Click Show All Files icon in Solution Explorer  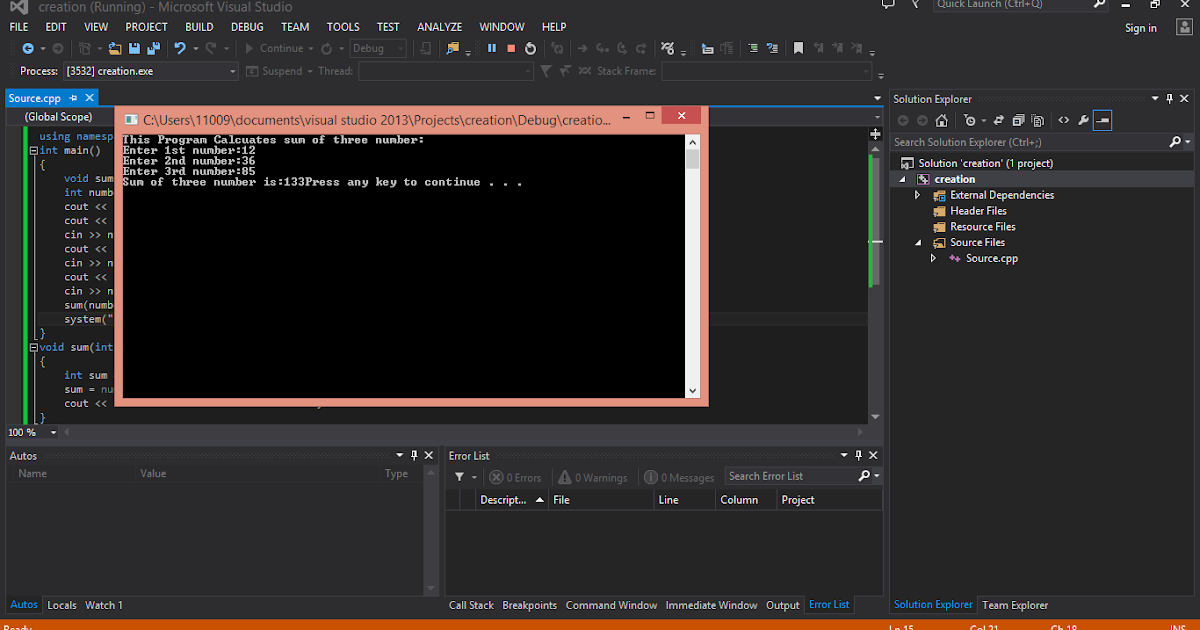(x=1037, y=120)
